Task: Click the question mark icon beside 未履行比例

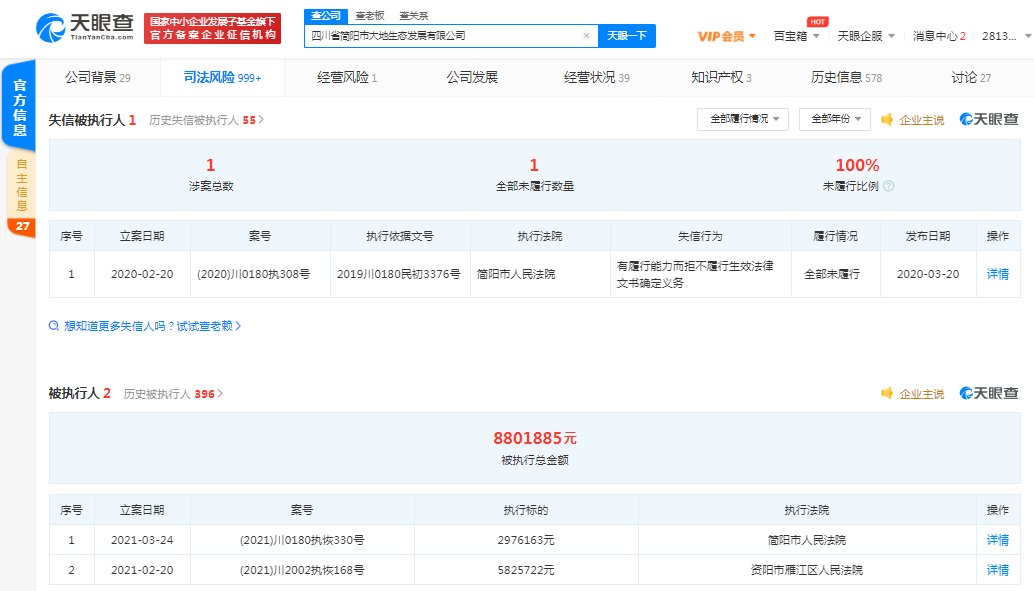Action: click(x=888, y=186)
